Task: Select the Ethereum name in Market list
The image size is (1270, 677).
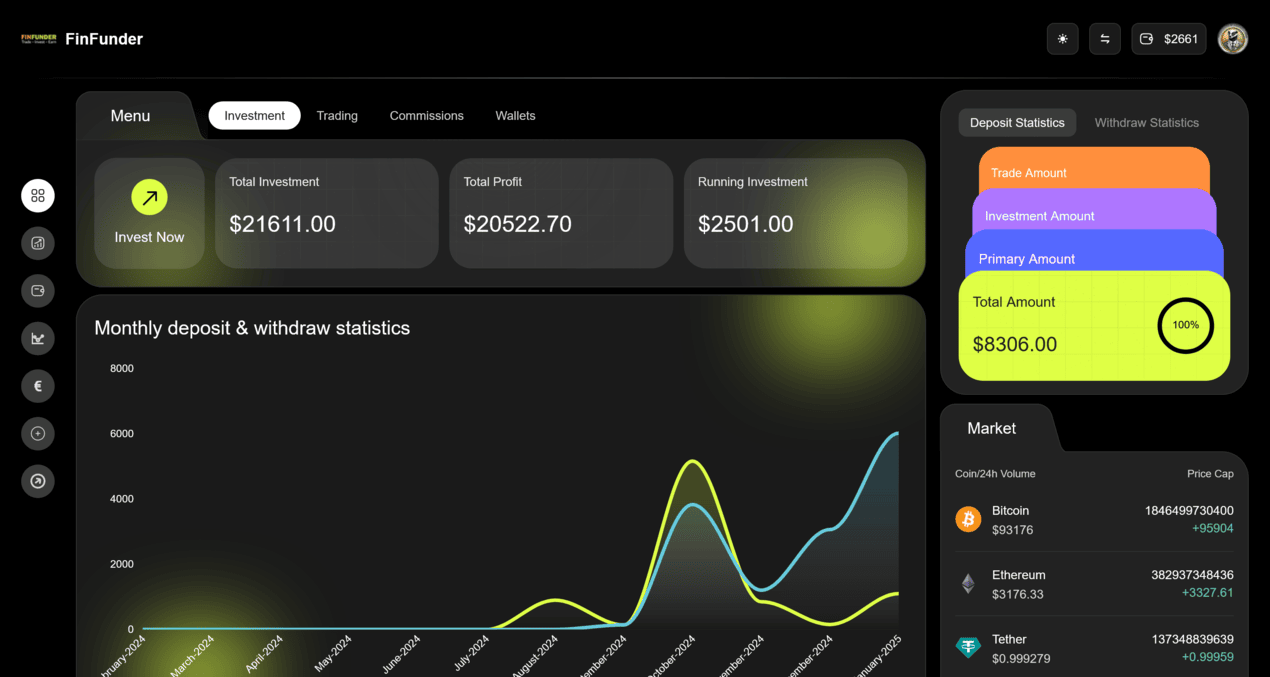Action: 1018,575
